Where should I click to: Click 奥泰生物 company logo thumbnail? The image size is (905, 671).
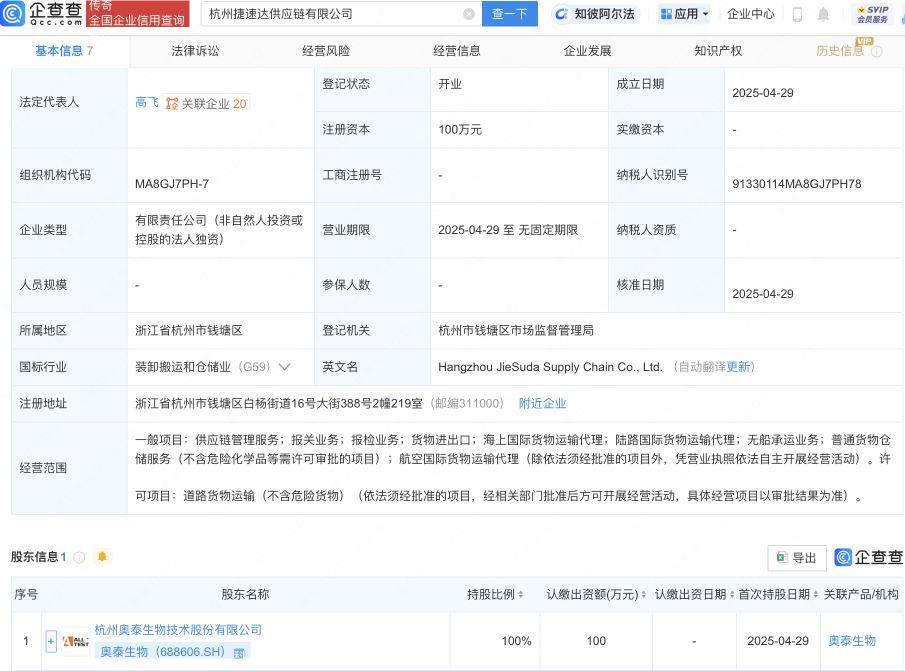click(75, 641)
